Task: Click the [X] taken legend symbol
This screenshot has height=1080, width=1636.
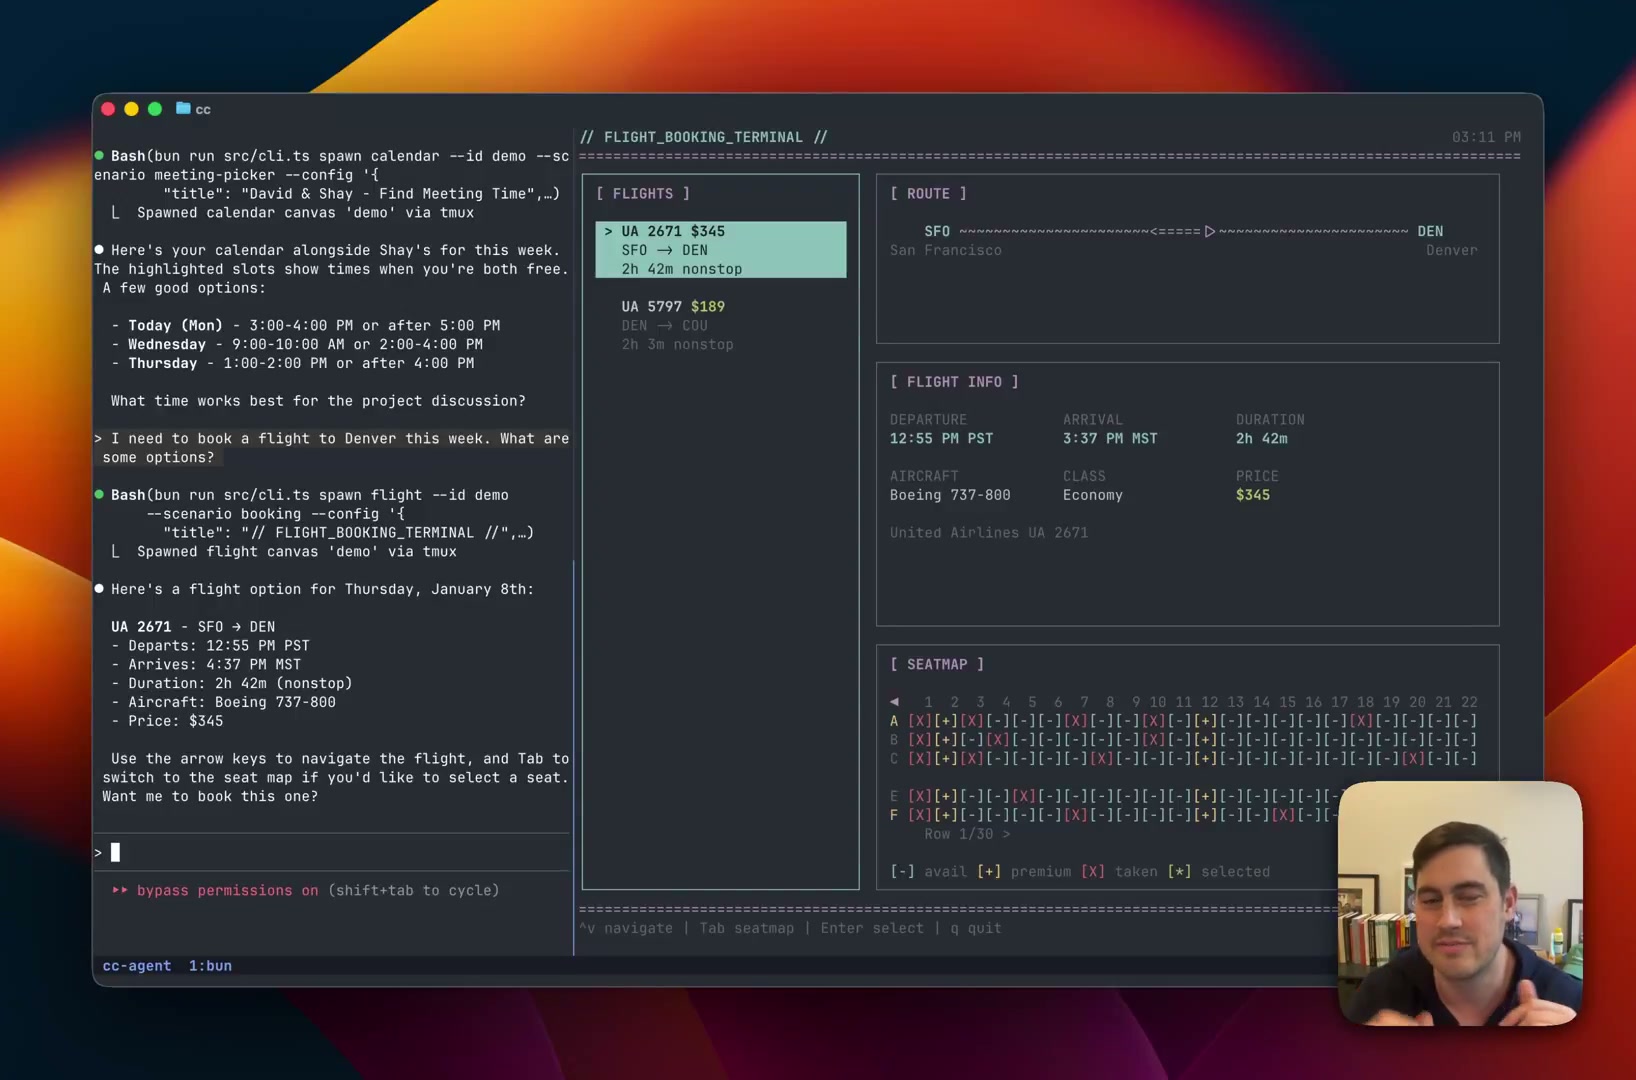Action: (1092, 871)
